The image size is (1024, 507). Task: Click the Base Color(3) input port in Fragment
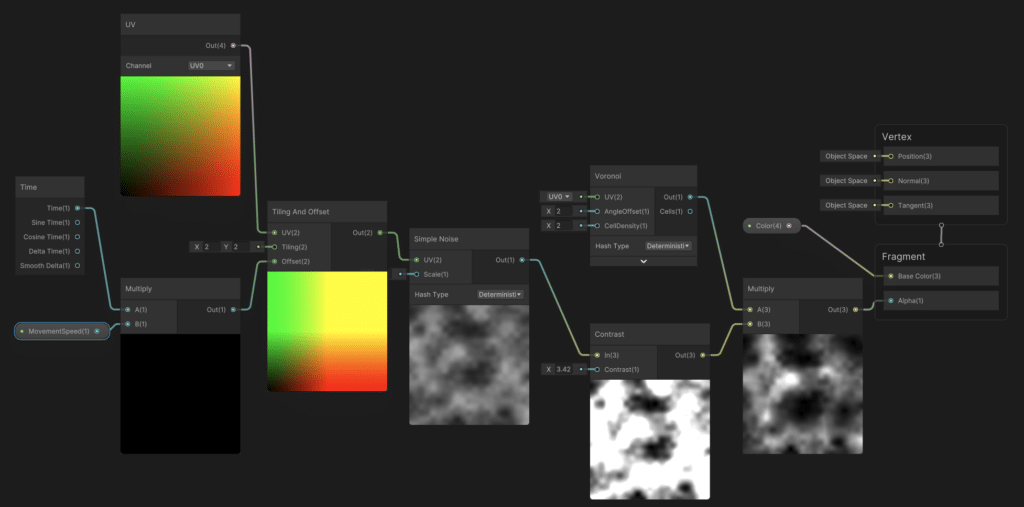pyautogui.click(x=890, y=276)
